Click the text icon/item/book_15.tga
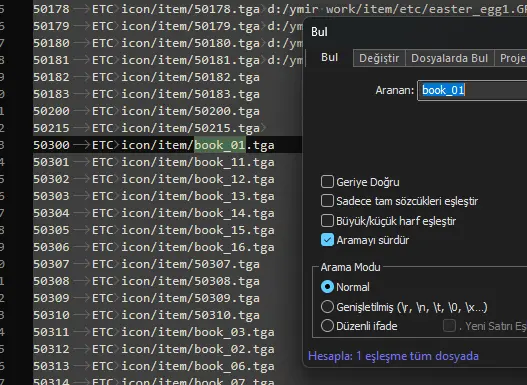Image resolution: width=527 pixels, height=385 pixels. 198,230
